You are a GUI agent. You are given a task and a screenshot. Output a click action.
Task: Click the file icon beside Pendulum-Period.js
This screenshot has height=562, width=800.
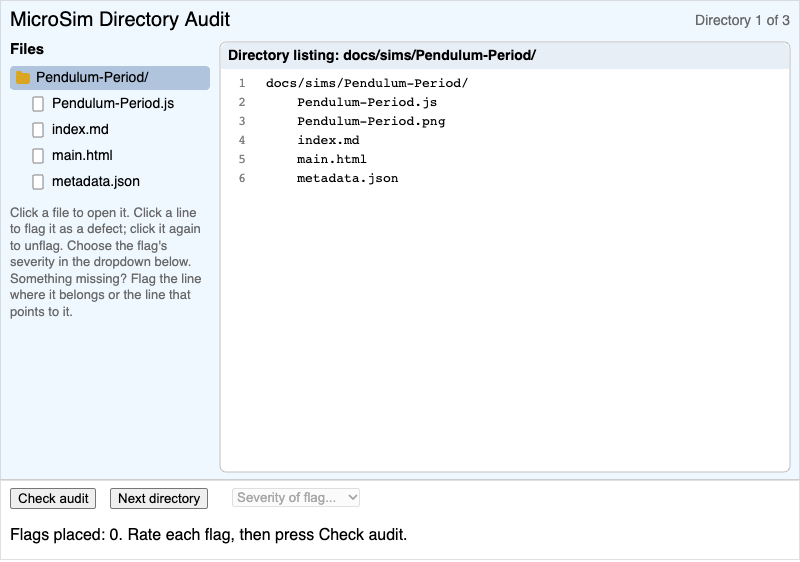coord(38,104)
